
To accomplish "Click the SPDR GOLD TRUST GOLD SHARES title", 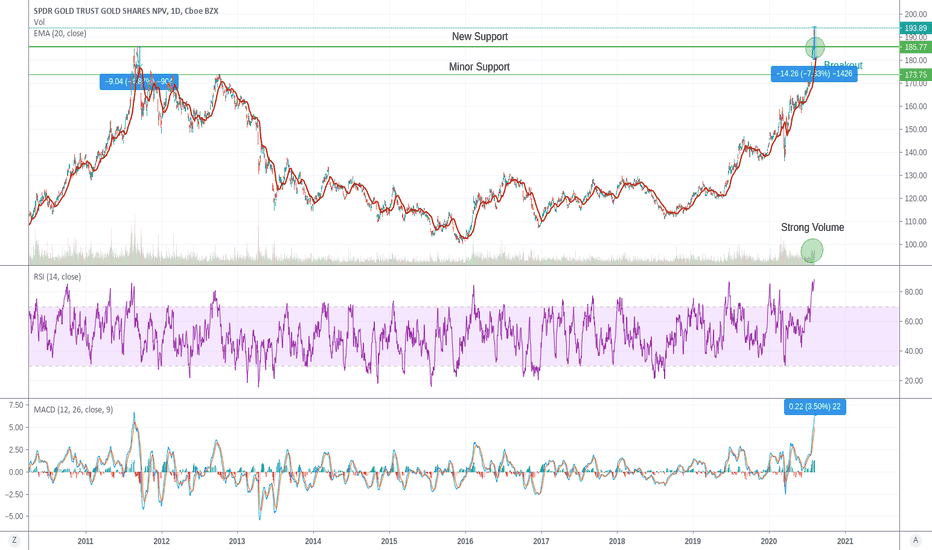I will [x=126, y=11].
